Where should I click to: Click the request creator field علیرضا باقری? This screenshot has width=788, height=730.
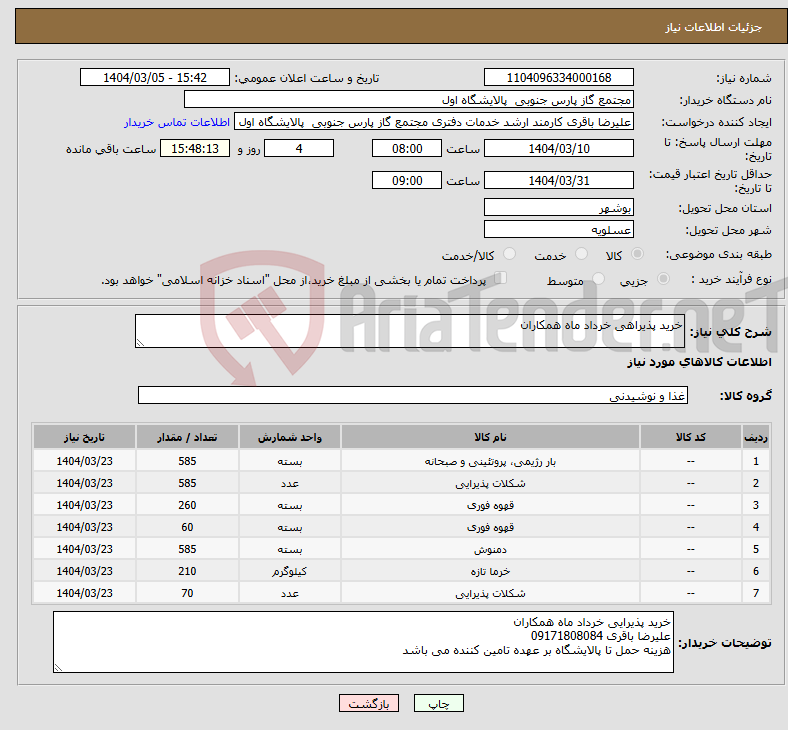(x=434, y=122)
